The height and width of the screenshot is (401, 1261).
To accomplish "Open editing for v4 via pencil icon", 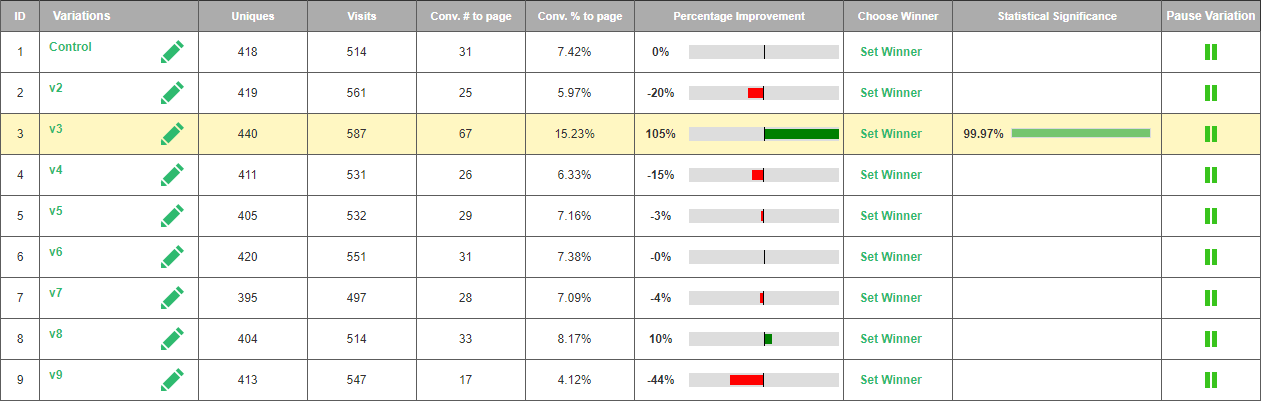I will tap(172, 175).
